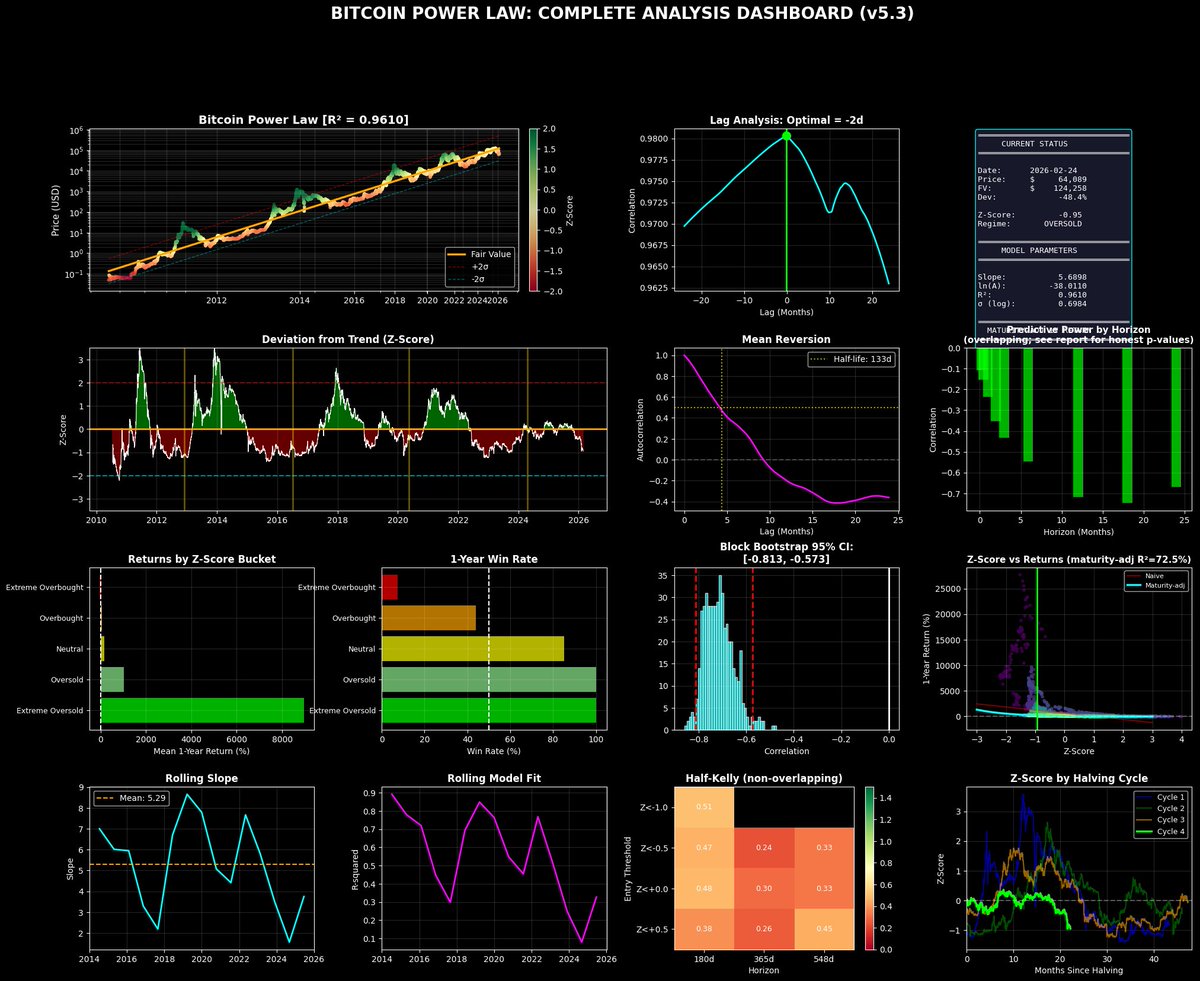Click the green peak marker dot on the Lag Analysis curve

(x=786, y=135)
